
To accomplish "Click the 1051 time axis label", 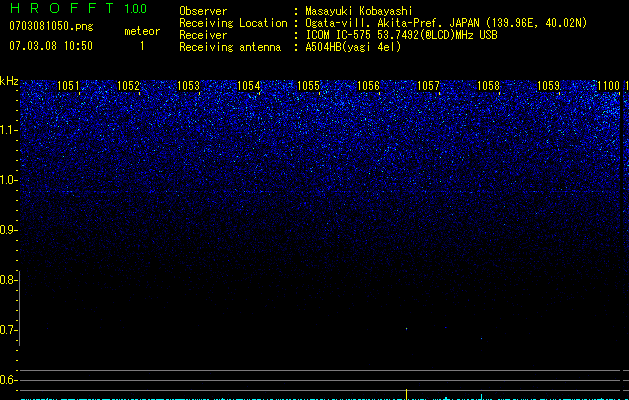I will 68,86.
